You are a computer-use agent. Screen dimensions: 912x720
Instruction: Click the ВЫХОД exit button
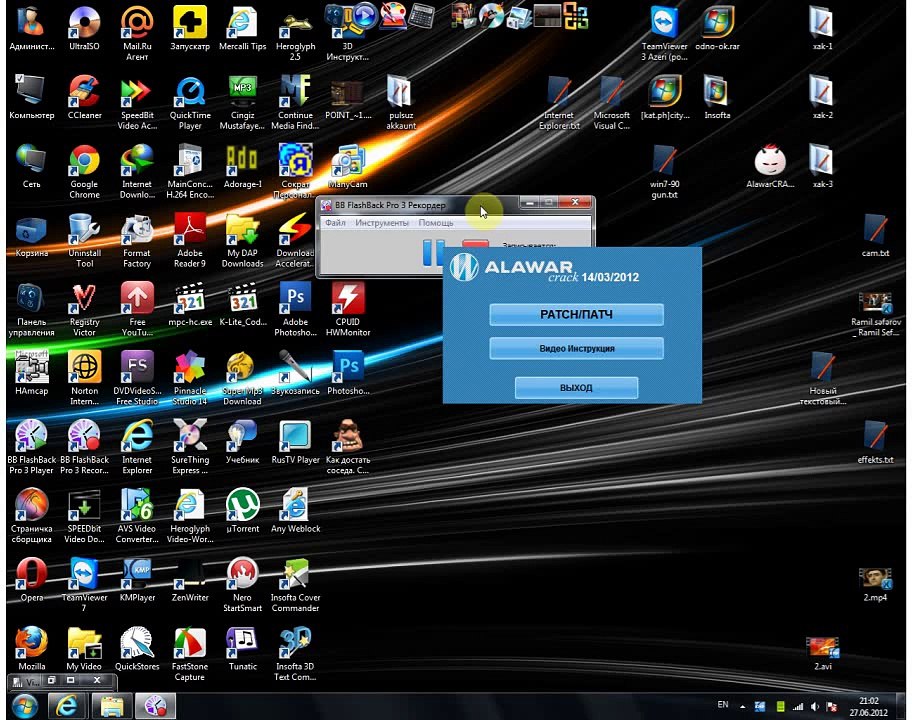576,388
